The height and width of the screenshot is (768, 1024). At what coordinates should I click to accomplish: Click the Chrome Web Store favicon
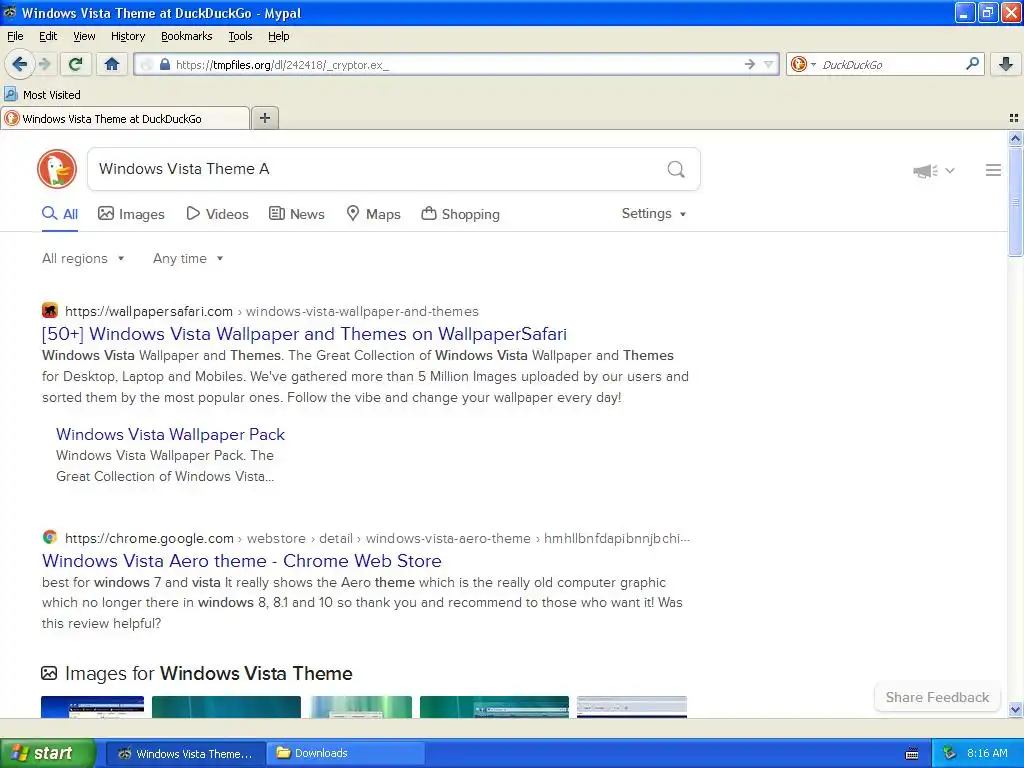click(x=50, y=537)
